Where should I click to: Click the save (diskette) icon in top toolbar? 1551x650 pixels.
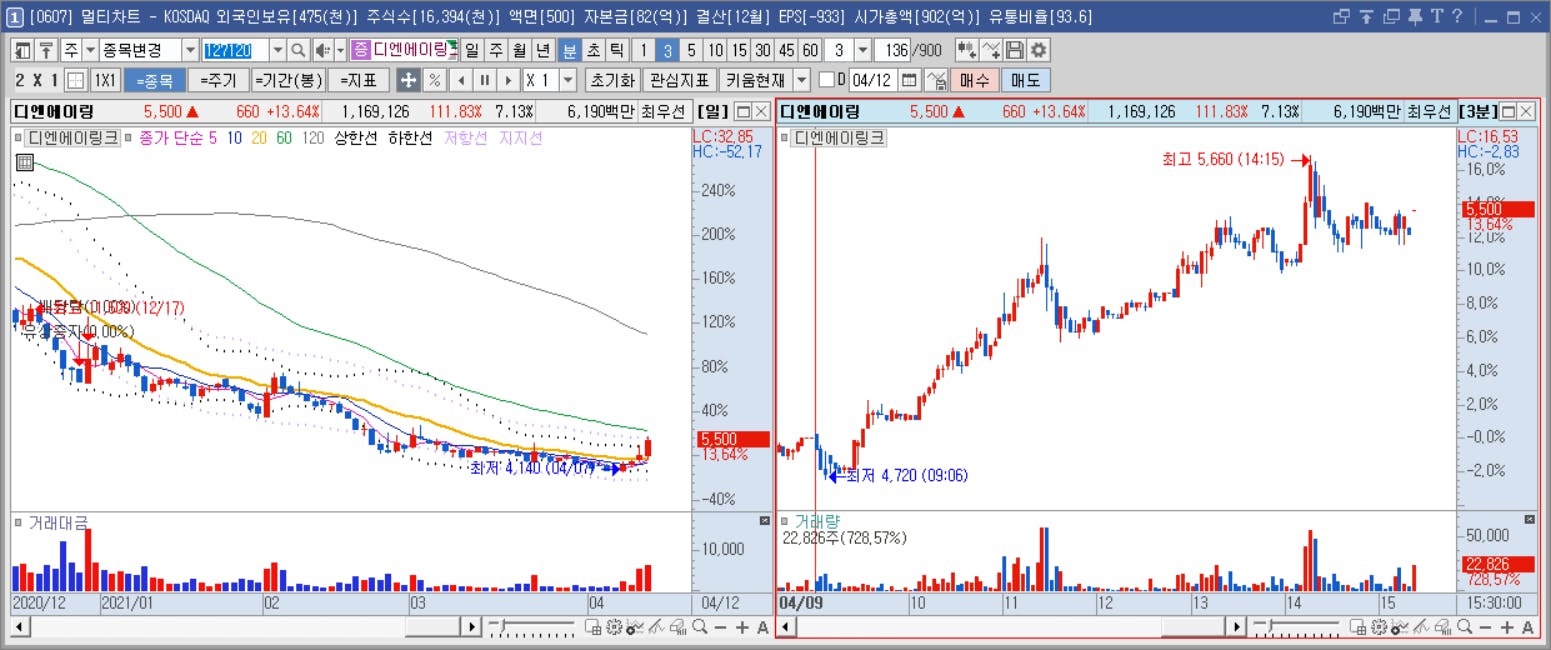1015,51
